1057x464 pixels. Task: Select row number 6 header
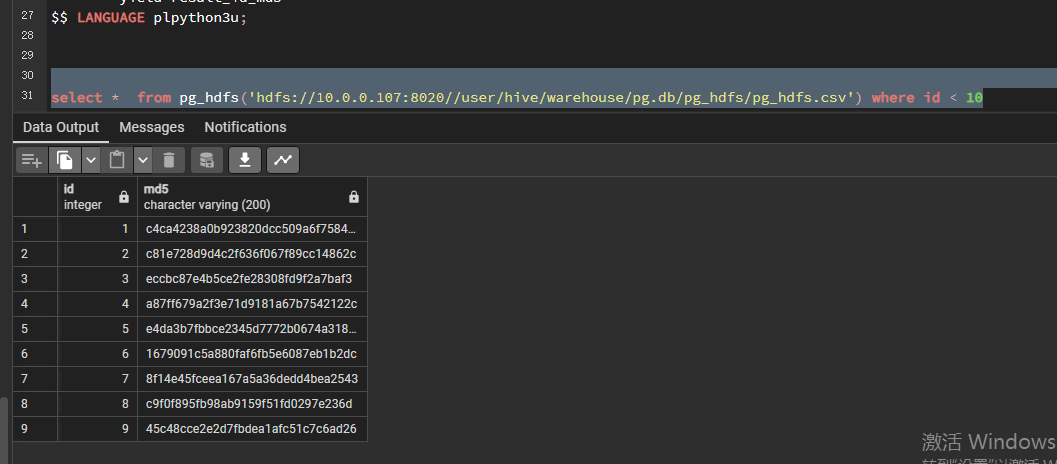coord(35,354)
